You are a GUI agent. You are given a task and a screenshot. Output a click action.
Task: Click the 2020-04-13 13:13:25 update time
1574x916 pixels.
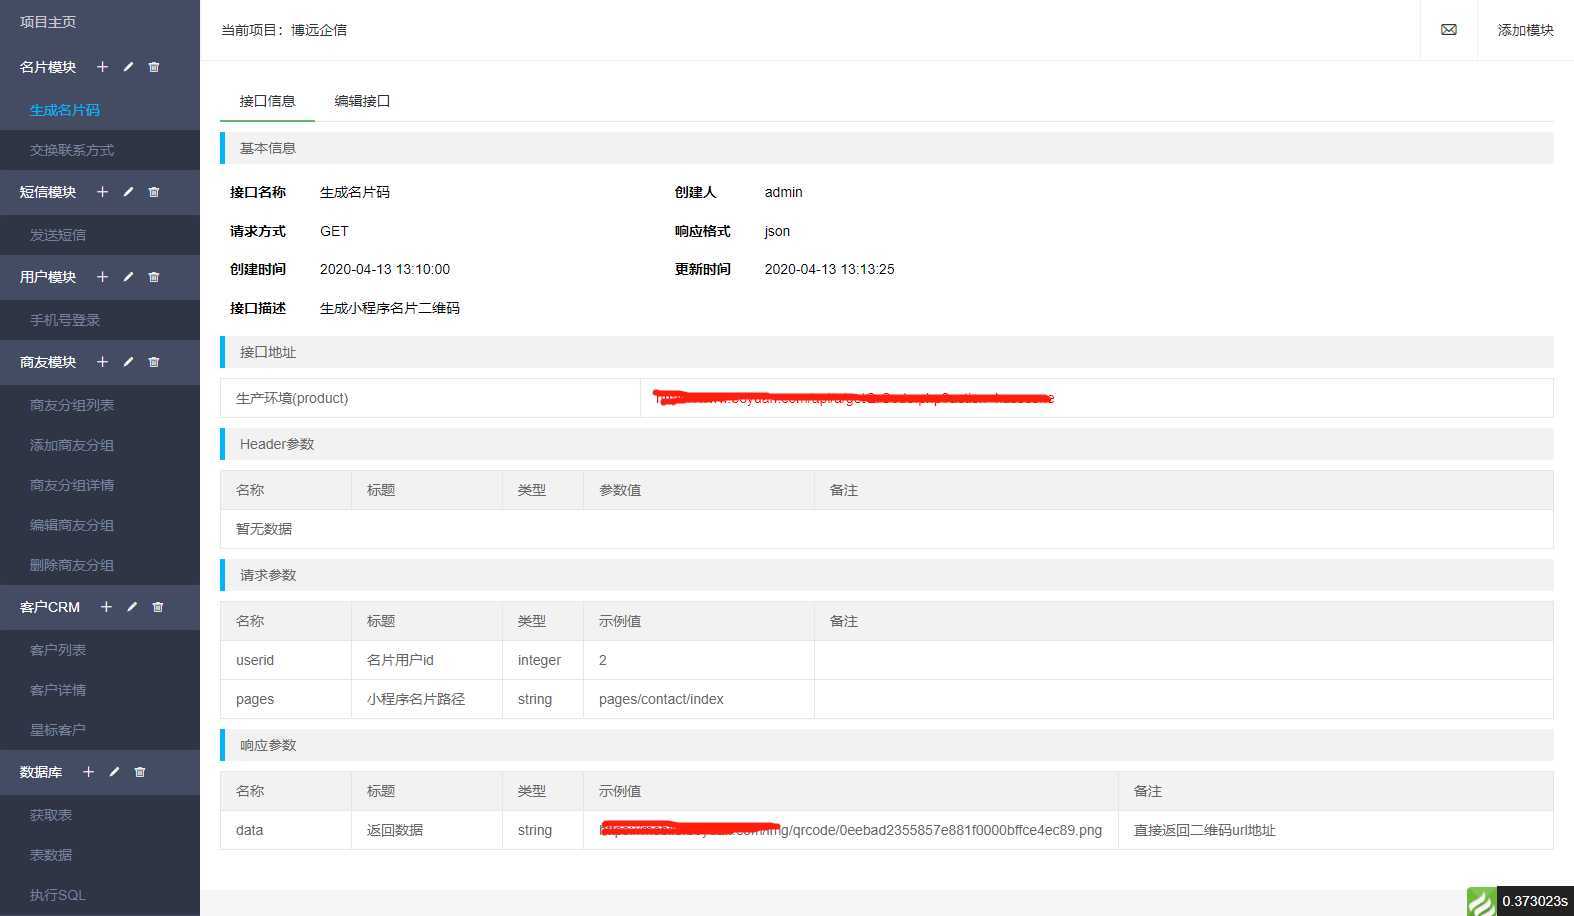829,269
